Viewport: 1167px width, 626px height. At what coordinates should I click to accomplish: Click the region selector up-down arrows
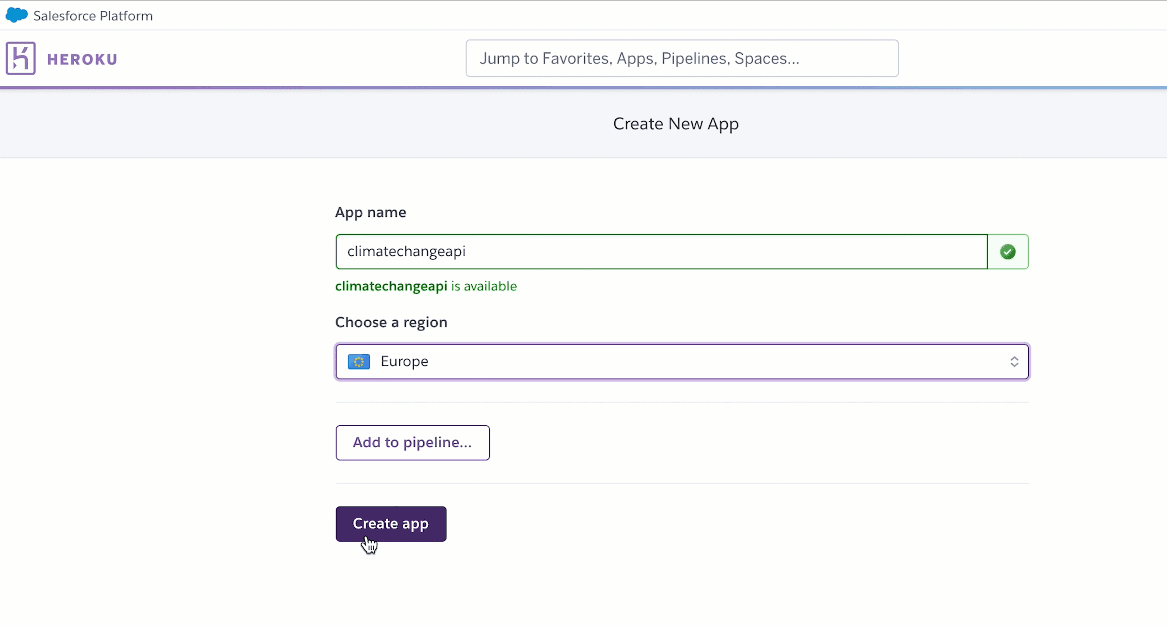1014,362
